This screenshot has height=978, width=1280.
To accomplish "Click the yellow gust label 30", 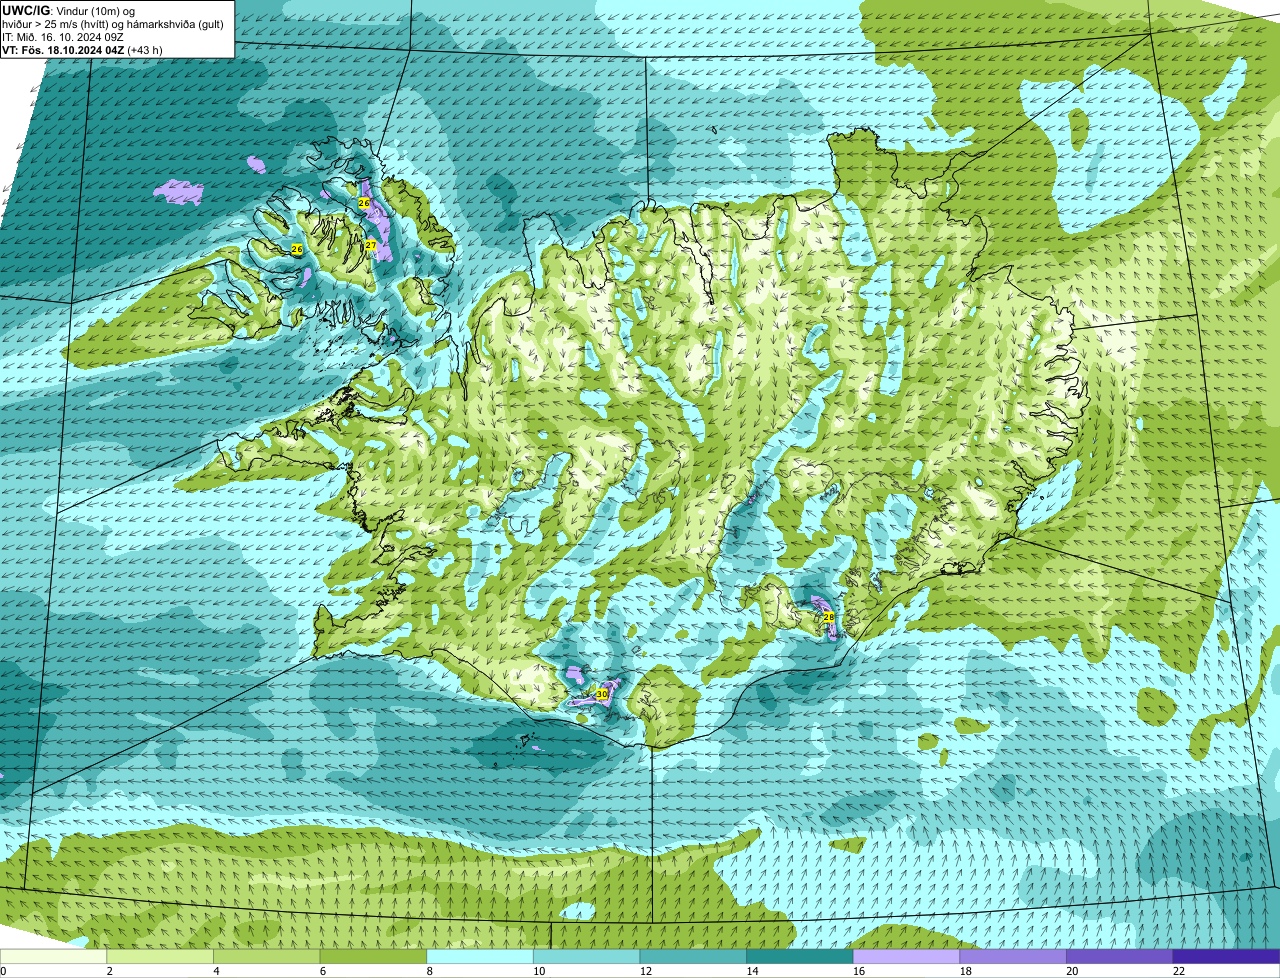I will coord(601,693).
